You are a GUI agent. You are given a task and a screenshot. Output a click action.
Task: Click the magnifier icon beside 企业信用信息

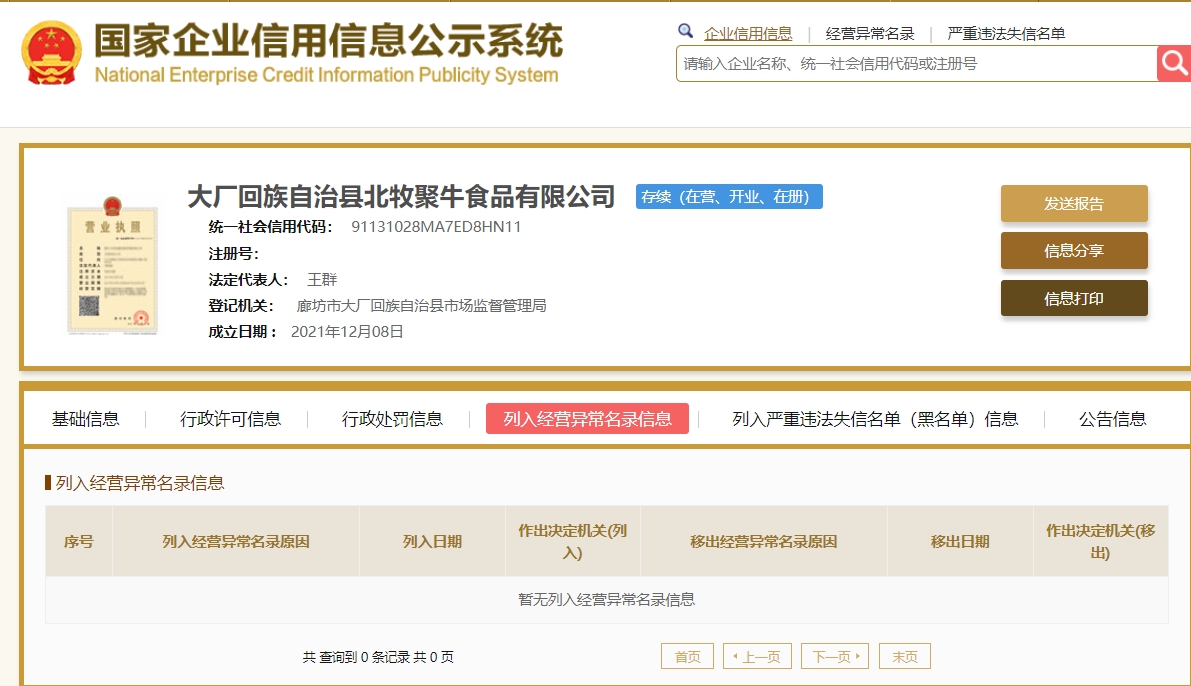pyautogui.click(x=685, y=31)
